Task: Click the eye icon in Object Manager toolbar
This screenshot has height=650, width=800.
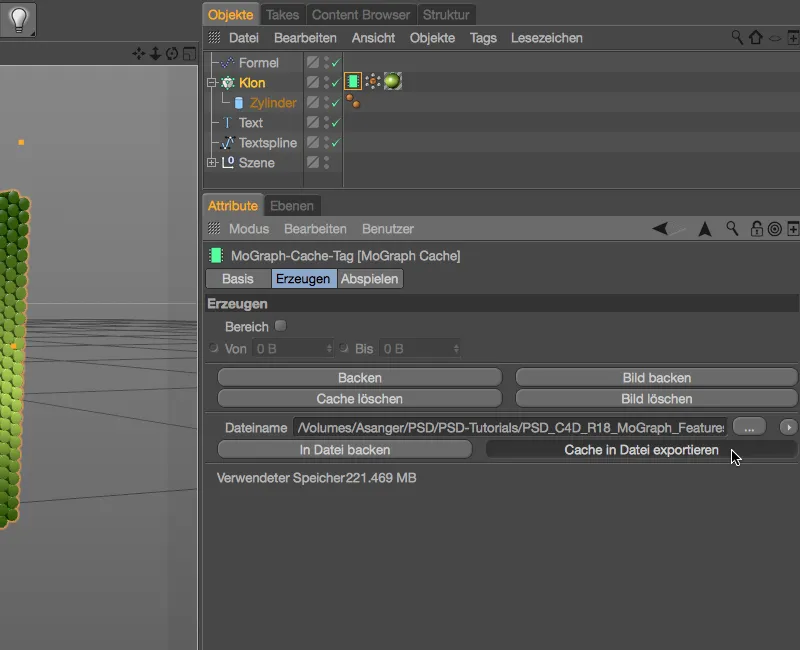Action: point(775,39)
